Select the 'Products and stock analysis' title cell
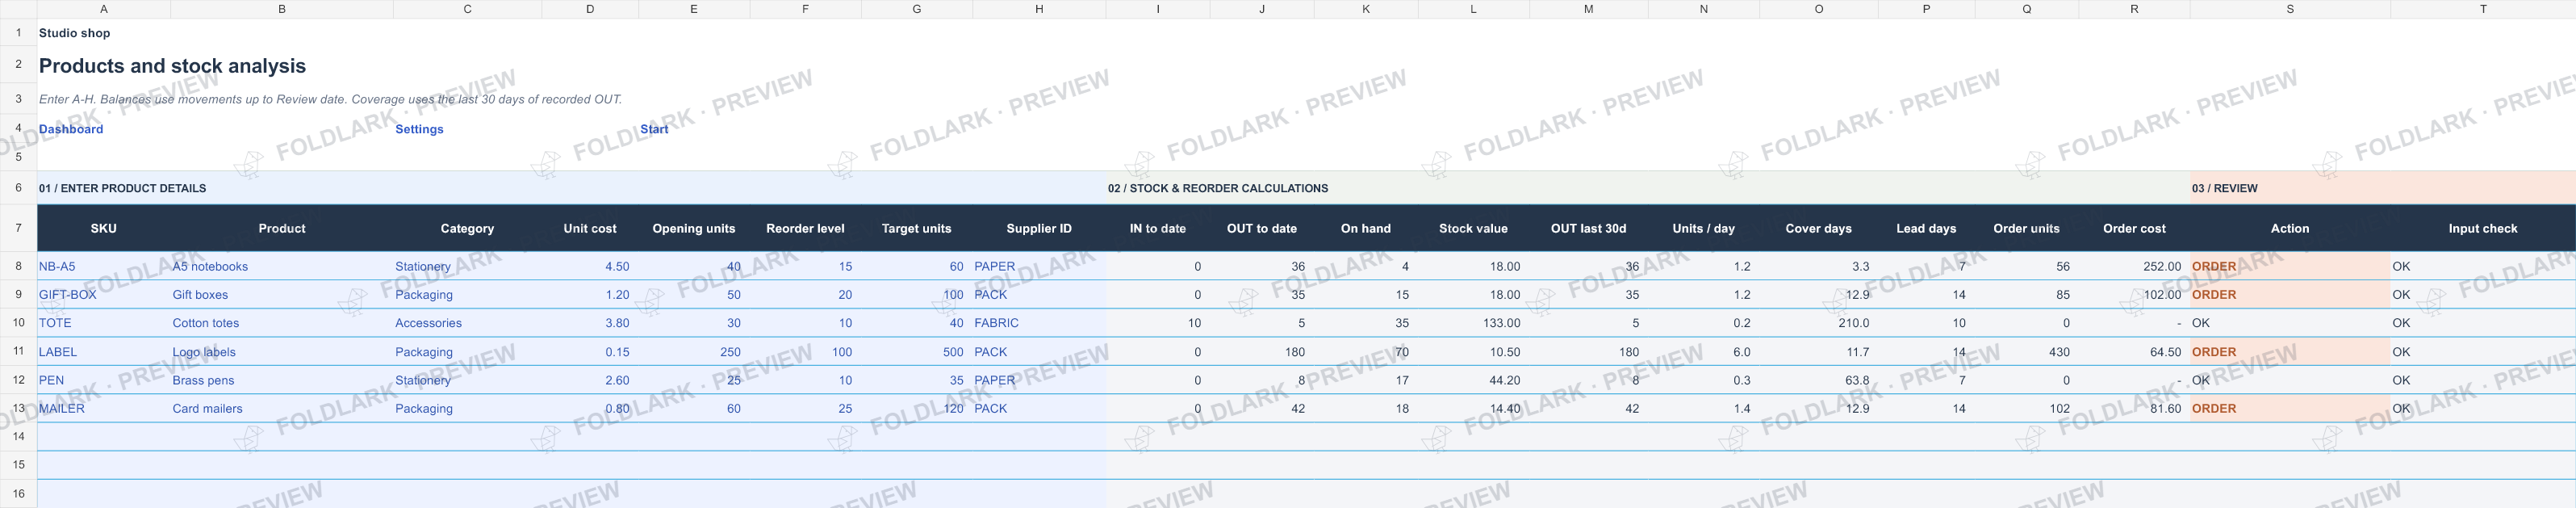Screen dimensions: 2576x508 pos(172,66)
